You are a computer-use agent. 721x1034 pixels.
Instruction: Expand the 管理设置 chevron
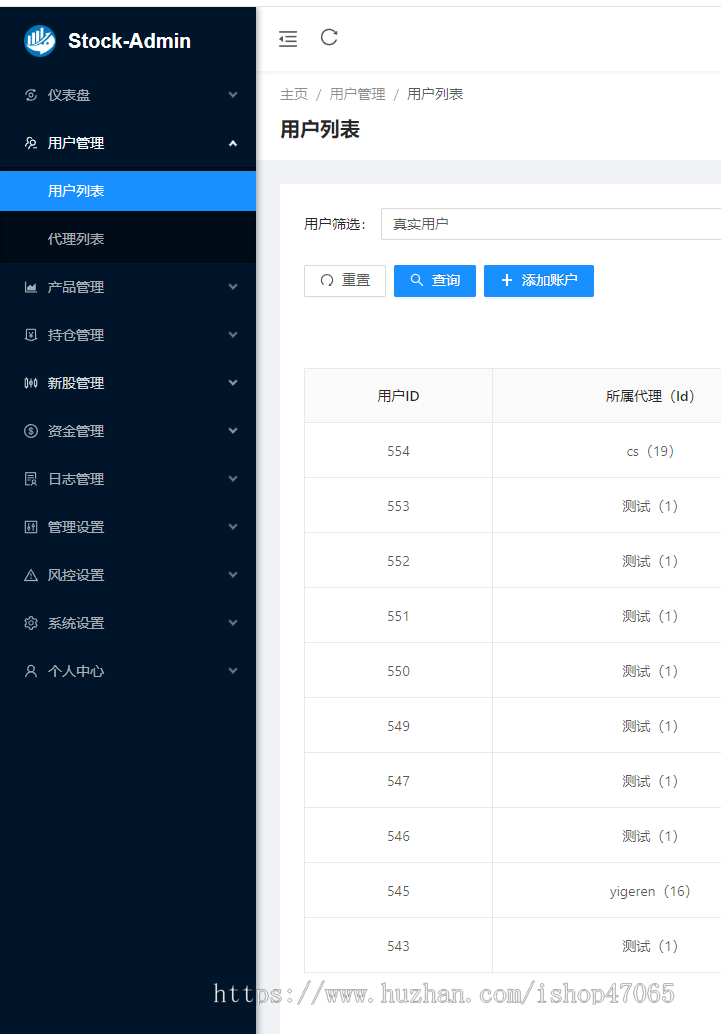[233, 527]
